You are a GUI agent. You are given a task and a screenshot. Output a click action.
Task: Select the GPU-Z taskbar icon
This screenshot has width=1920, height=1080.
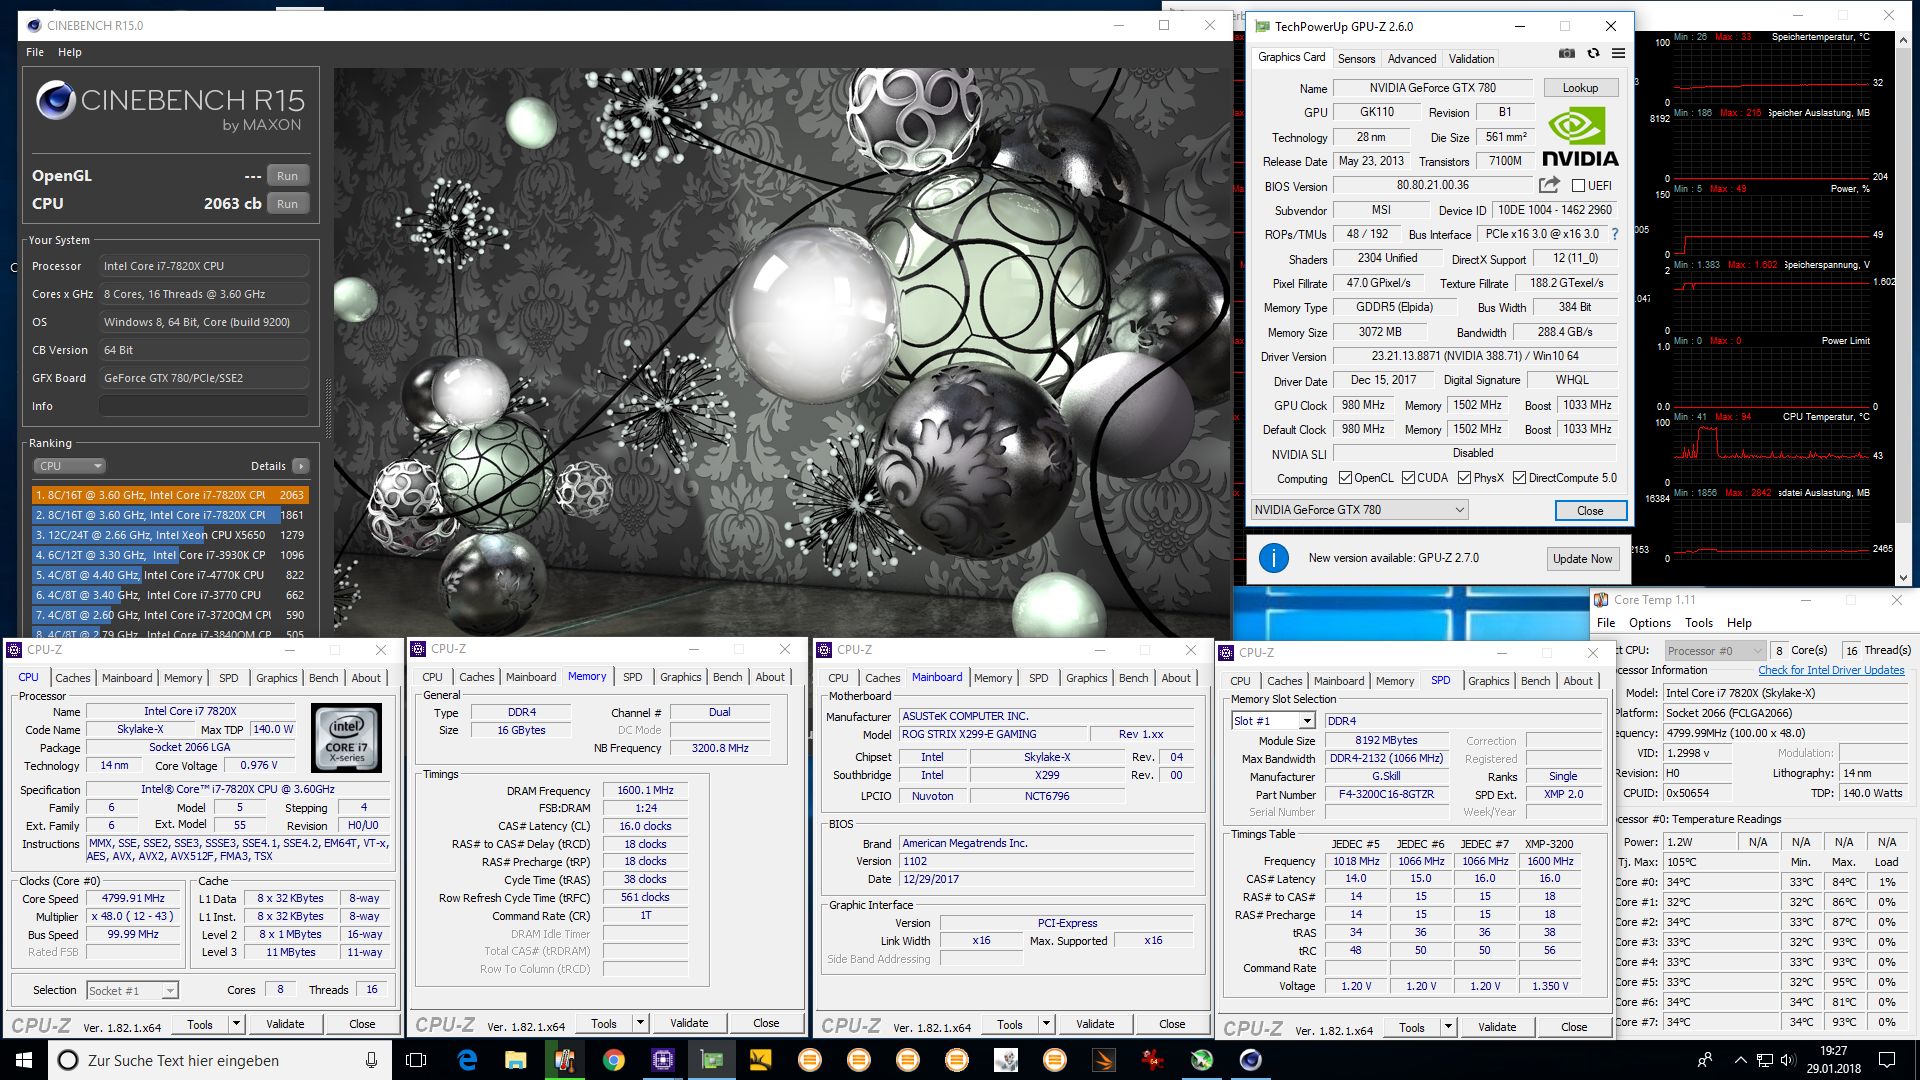712,1060
